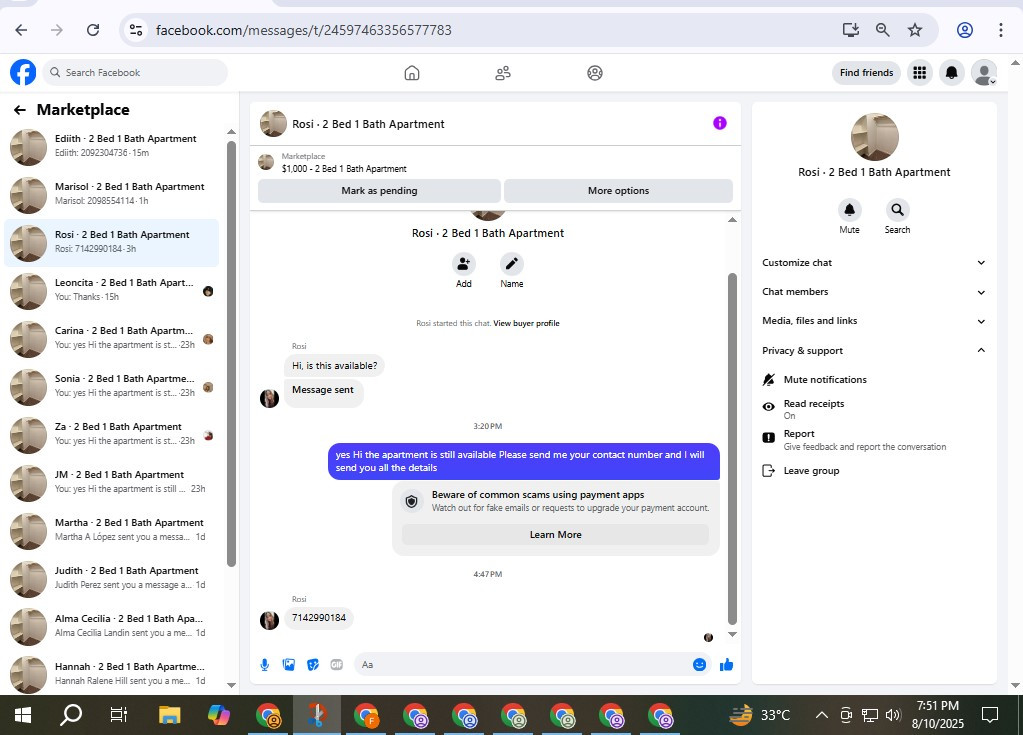Click the Facebook logo

click(23, 72)
